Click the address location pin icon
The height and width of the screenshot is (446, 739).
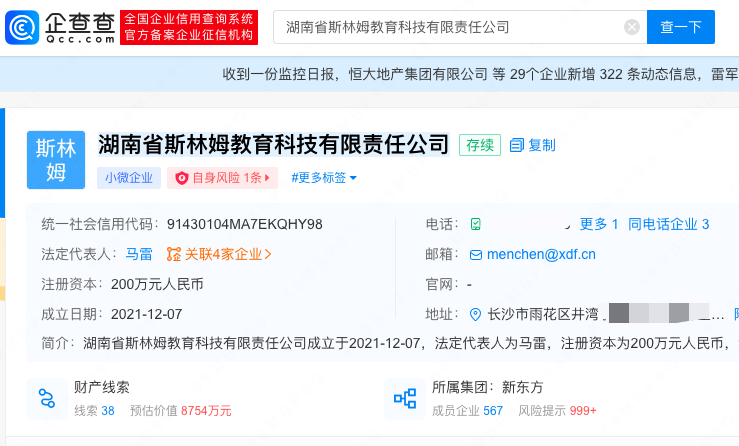coord(476,314)
